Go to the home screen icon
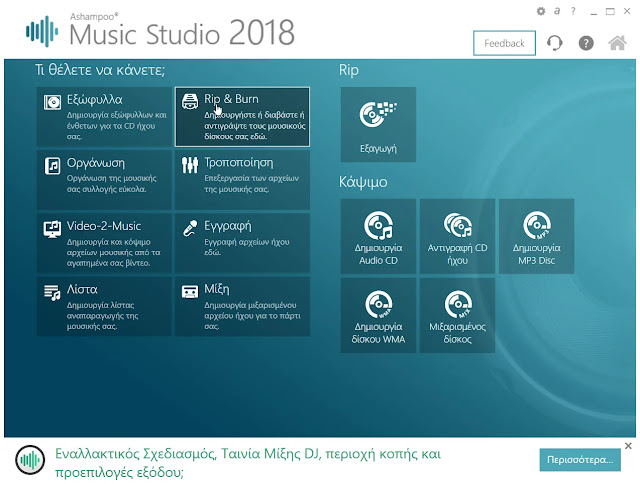The width and height of the screenshot is (640, 484). click(x=617, y=43)
